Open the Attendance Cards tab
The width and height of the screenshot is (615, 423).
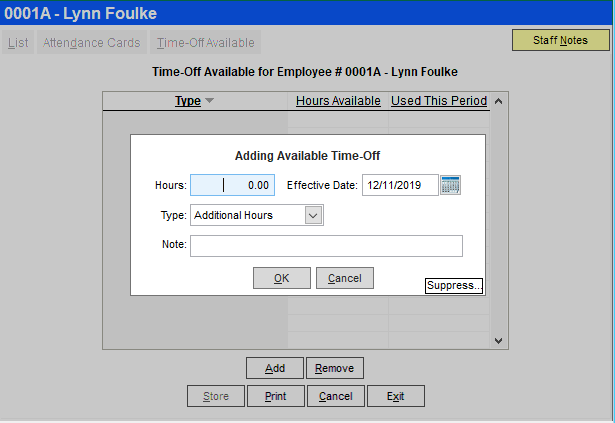coord(91,43)
